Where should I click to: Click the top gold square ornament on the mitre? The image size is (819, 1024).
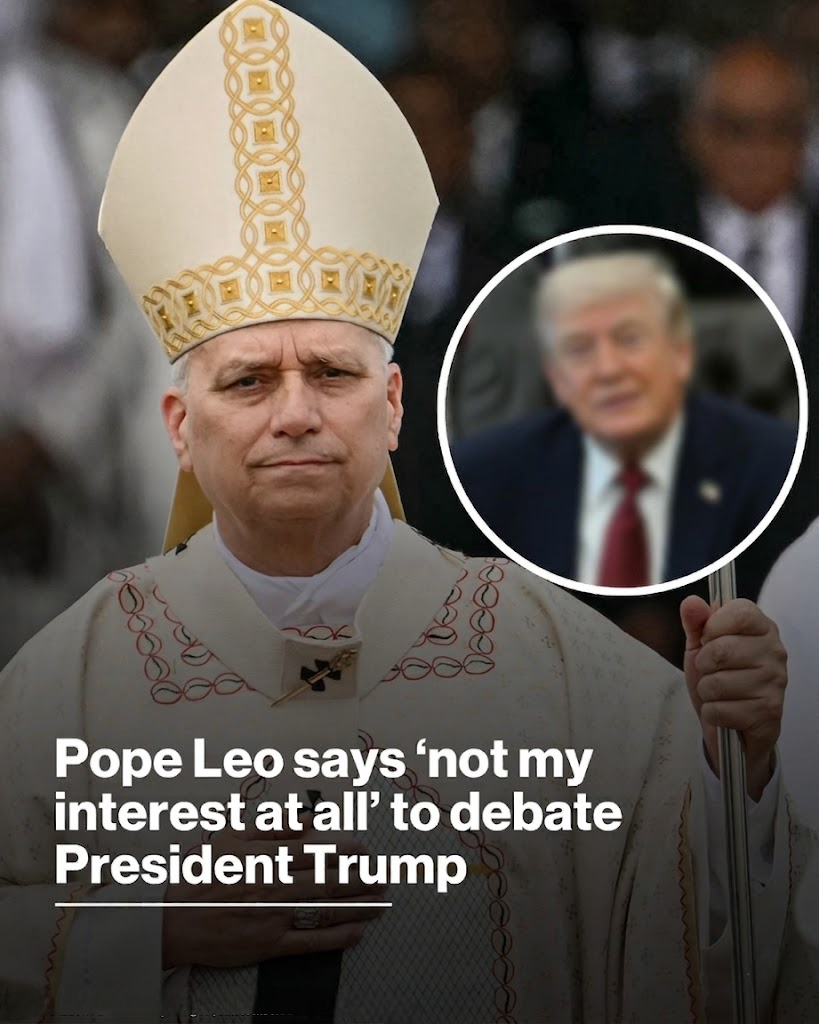pyautogui.click(x=253, y=29)
